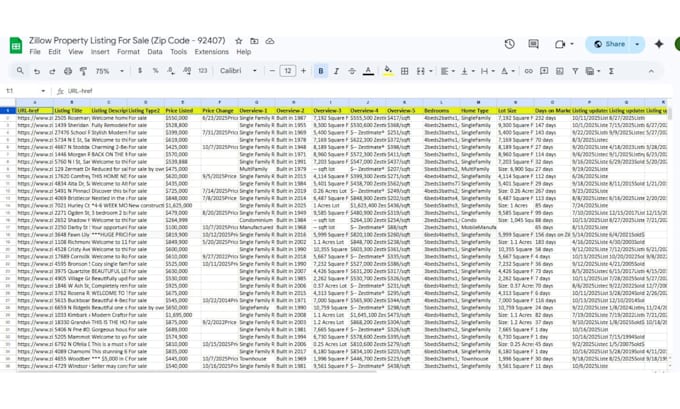Click the move to folder icon
The image size is (680, 409).
(x=254, y=41)
